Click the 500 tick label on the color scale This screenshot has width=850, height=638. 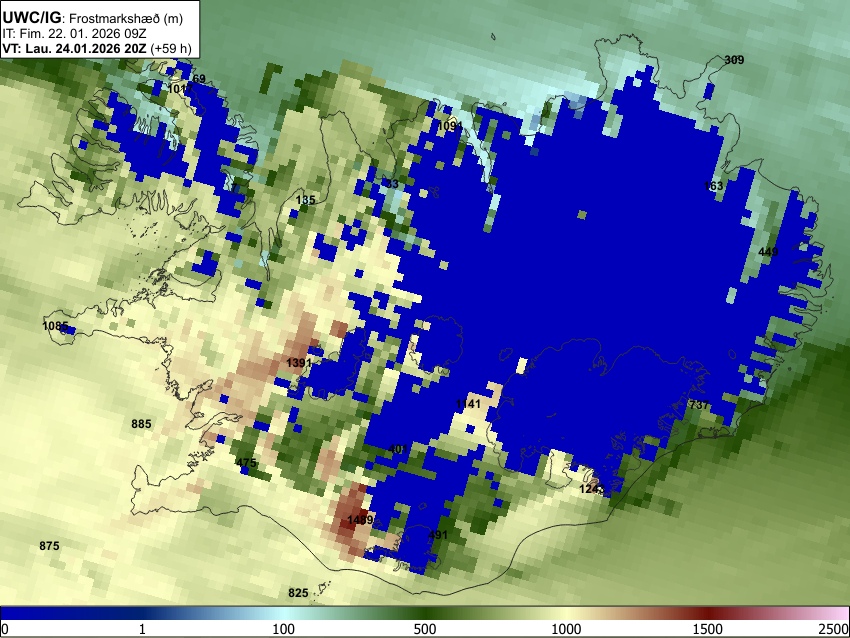pyautogui.click(x=425, y=629)
